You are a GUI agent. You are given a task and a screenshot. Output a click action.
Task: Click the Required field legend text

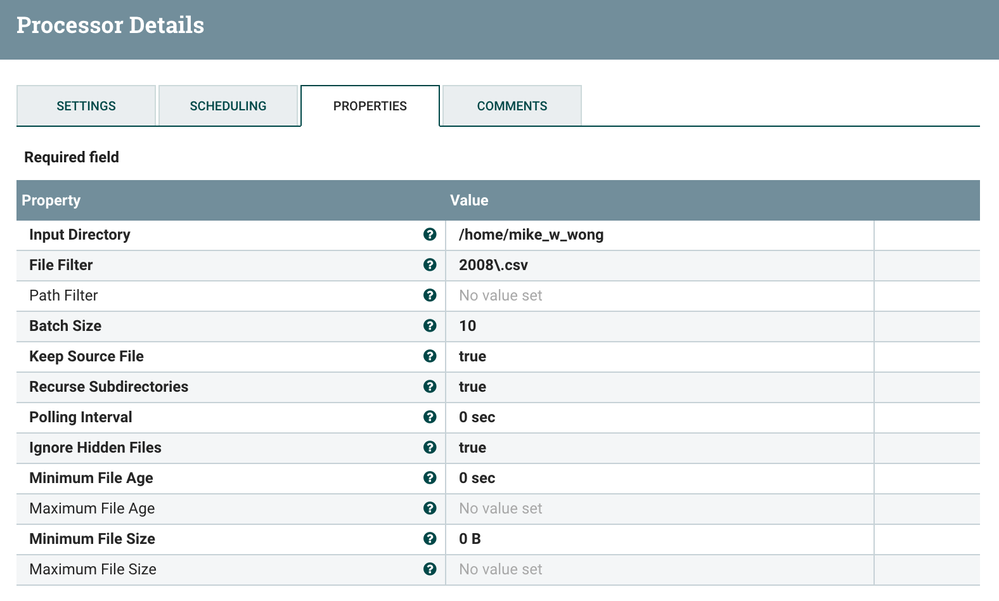pyautogui.click(x=71, y=157)
